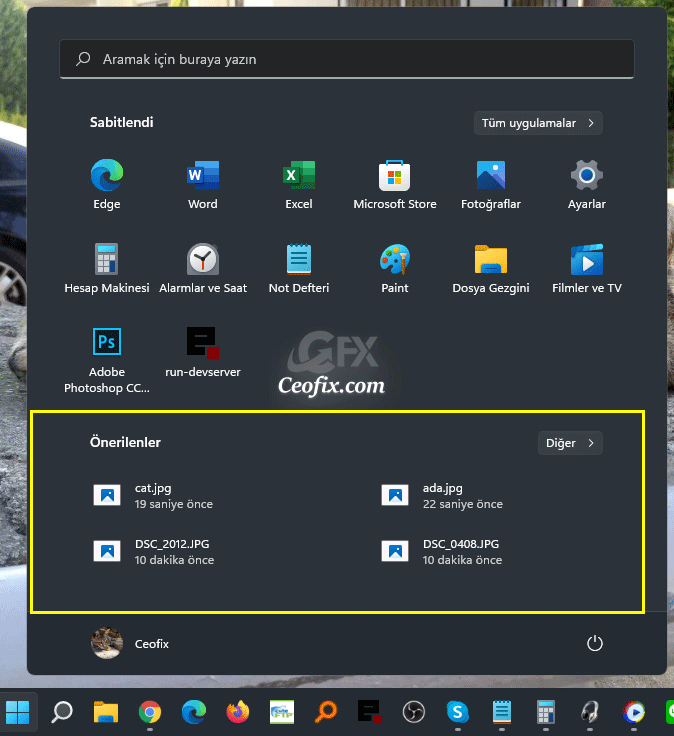Open Filmler ve TV app
Image resolution: width=674 pixels, height=736 pixels.
[x=587, y=269]
